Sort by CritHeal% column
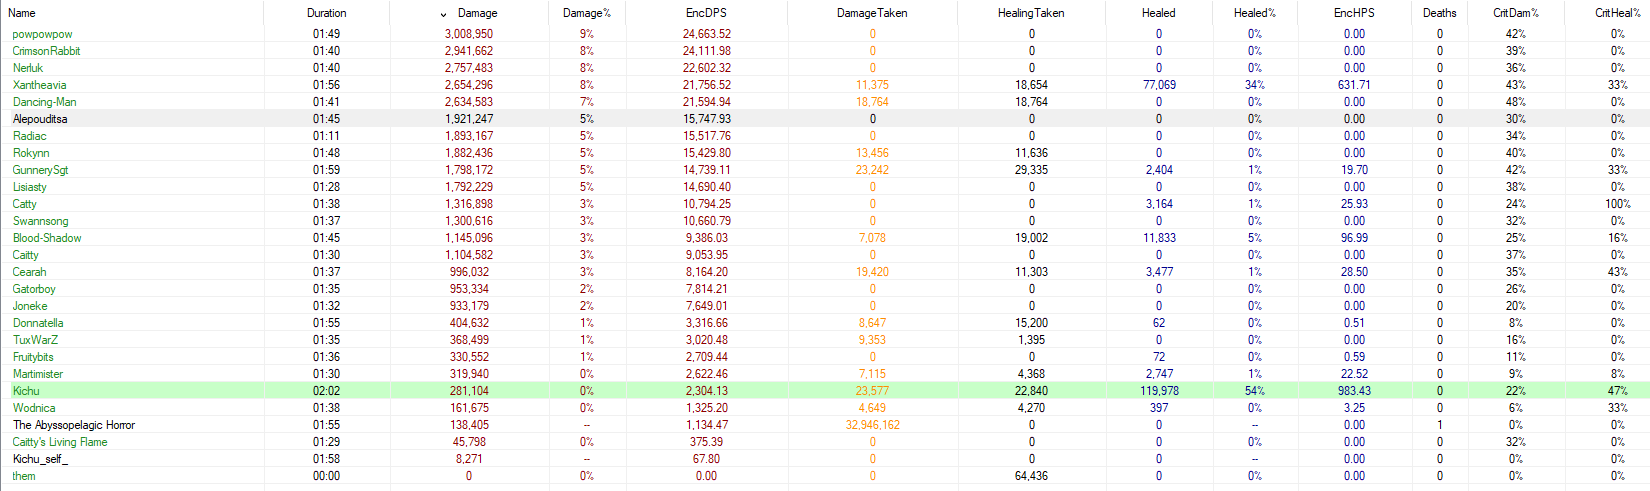This screenshot has width=1650, height=491. [1617, 13]
